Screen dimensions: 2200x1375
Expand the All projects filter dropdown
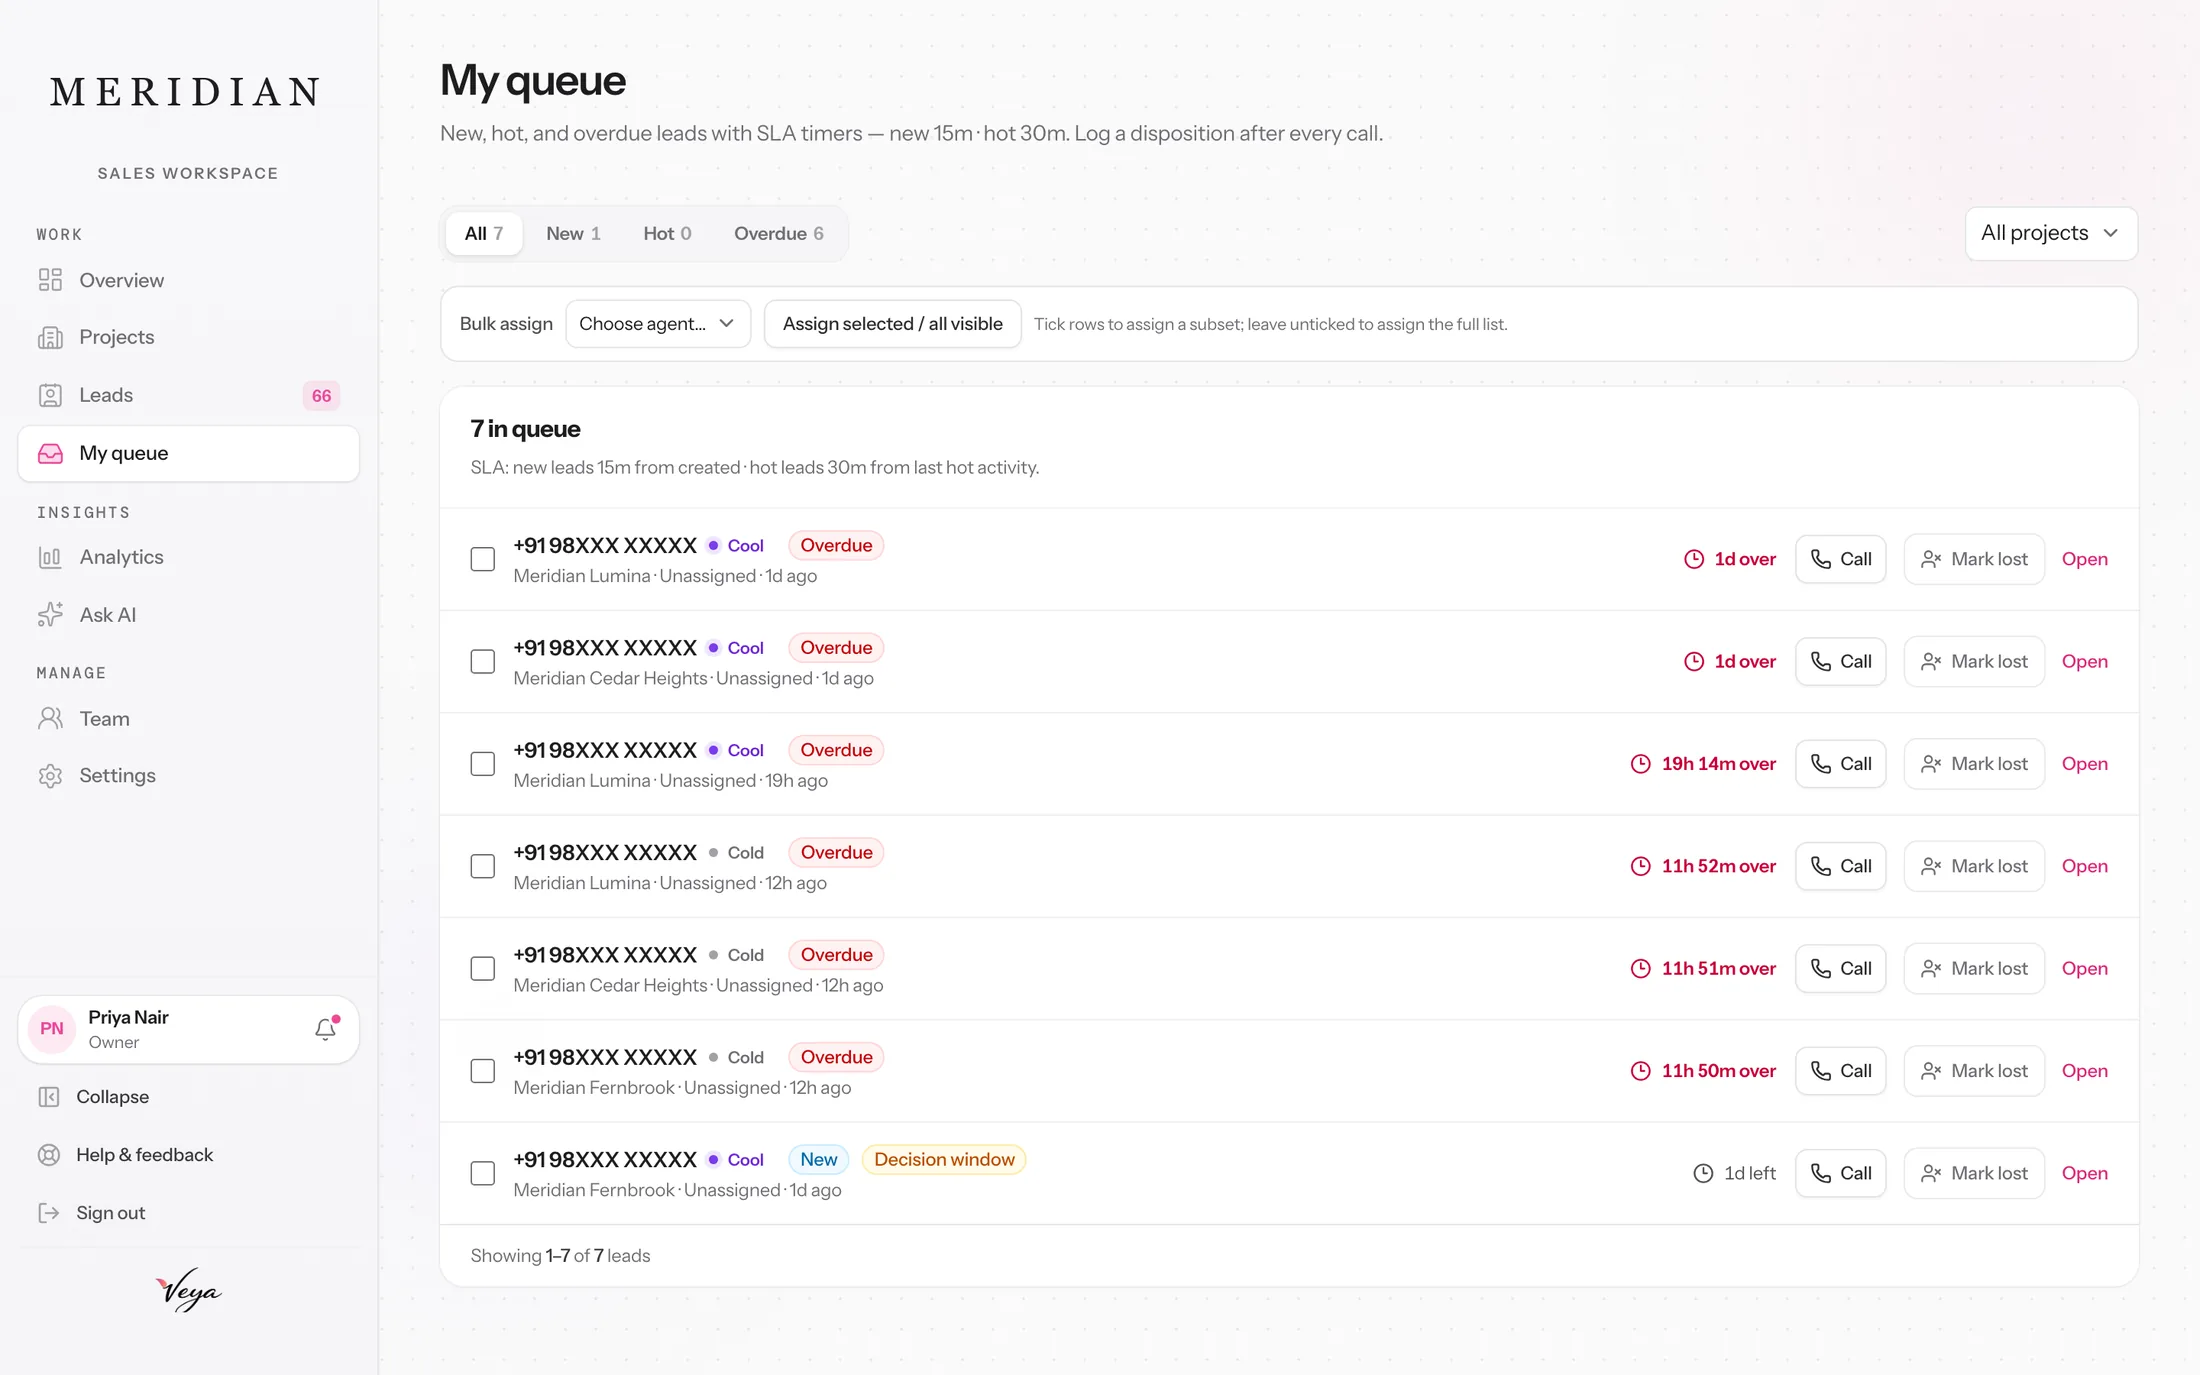coord(2050,233)
